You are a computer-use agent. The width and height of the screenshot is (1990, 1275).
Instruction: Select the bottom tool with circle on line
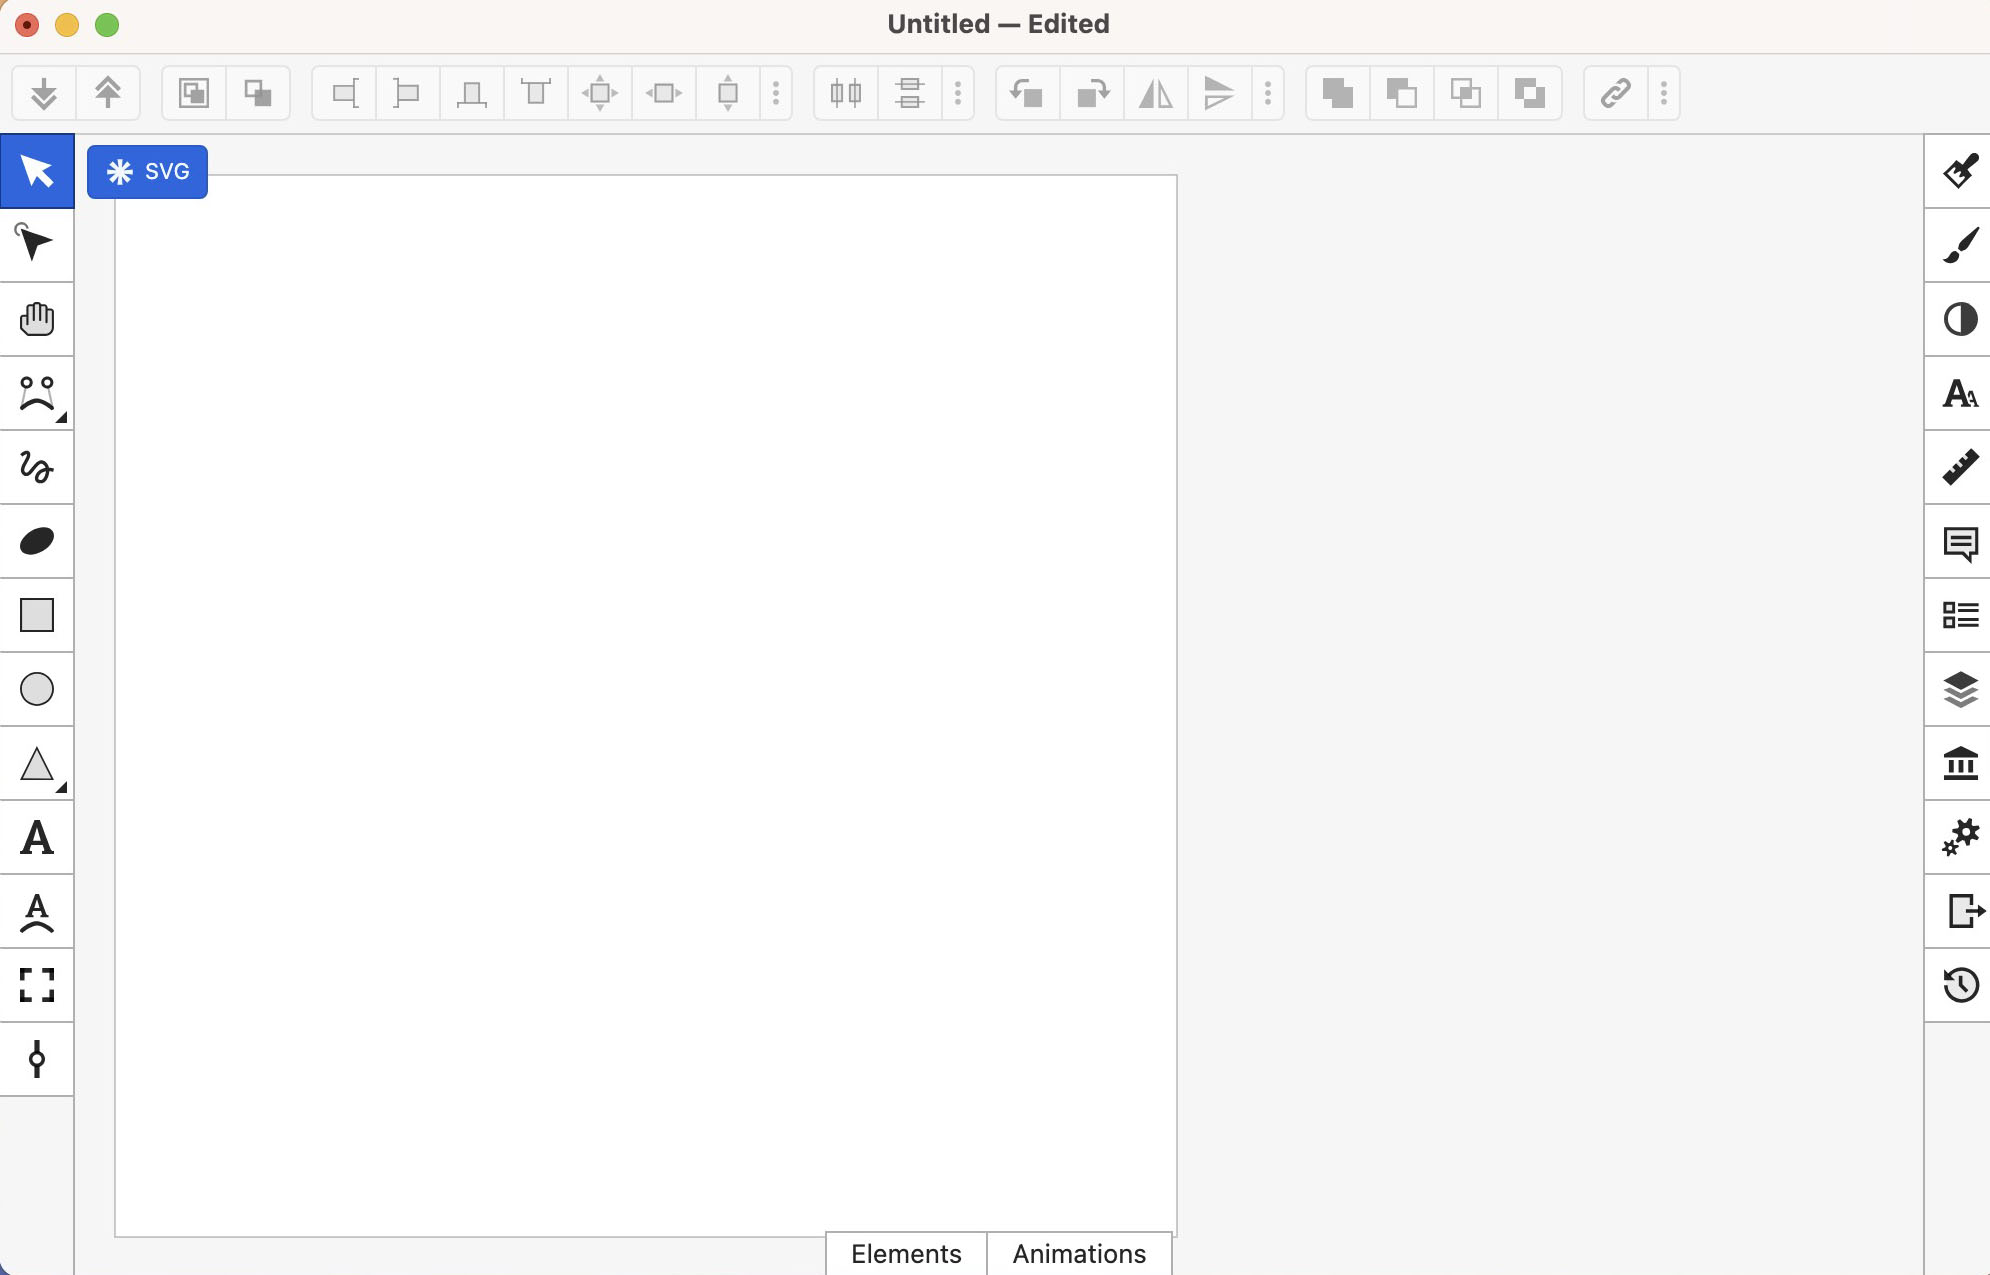click(37, 1059)
